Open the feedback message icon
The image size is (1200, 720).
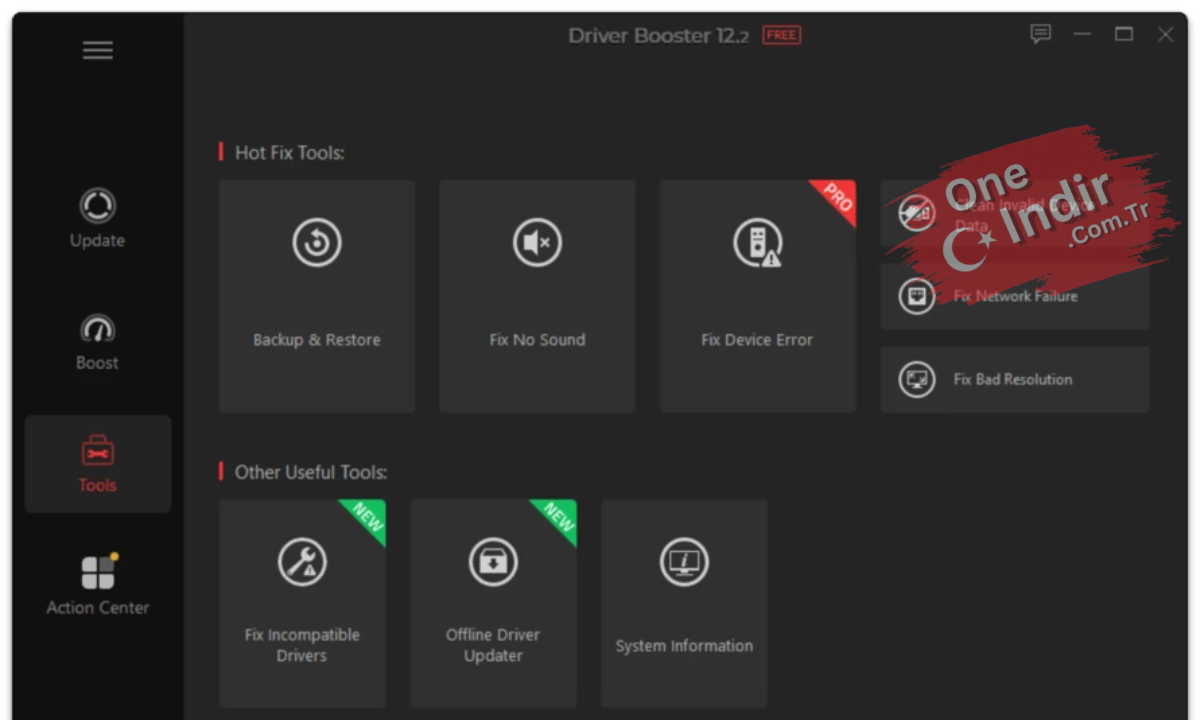tap(1041, 35)
